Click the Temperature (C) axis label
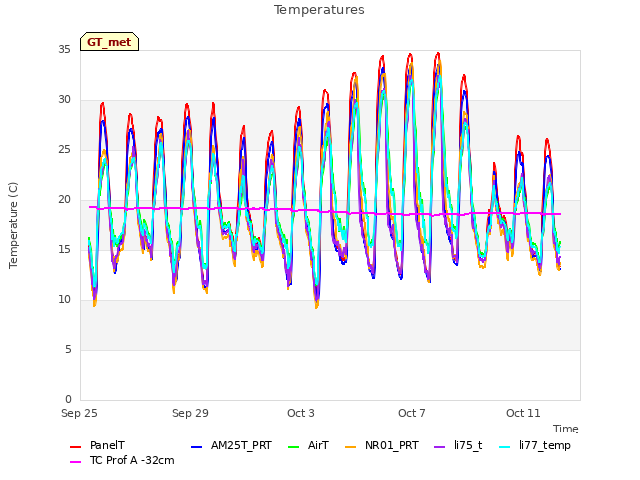Screen dimensions: 640x480 pyautogui.click(x=13, y=225)
